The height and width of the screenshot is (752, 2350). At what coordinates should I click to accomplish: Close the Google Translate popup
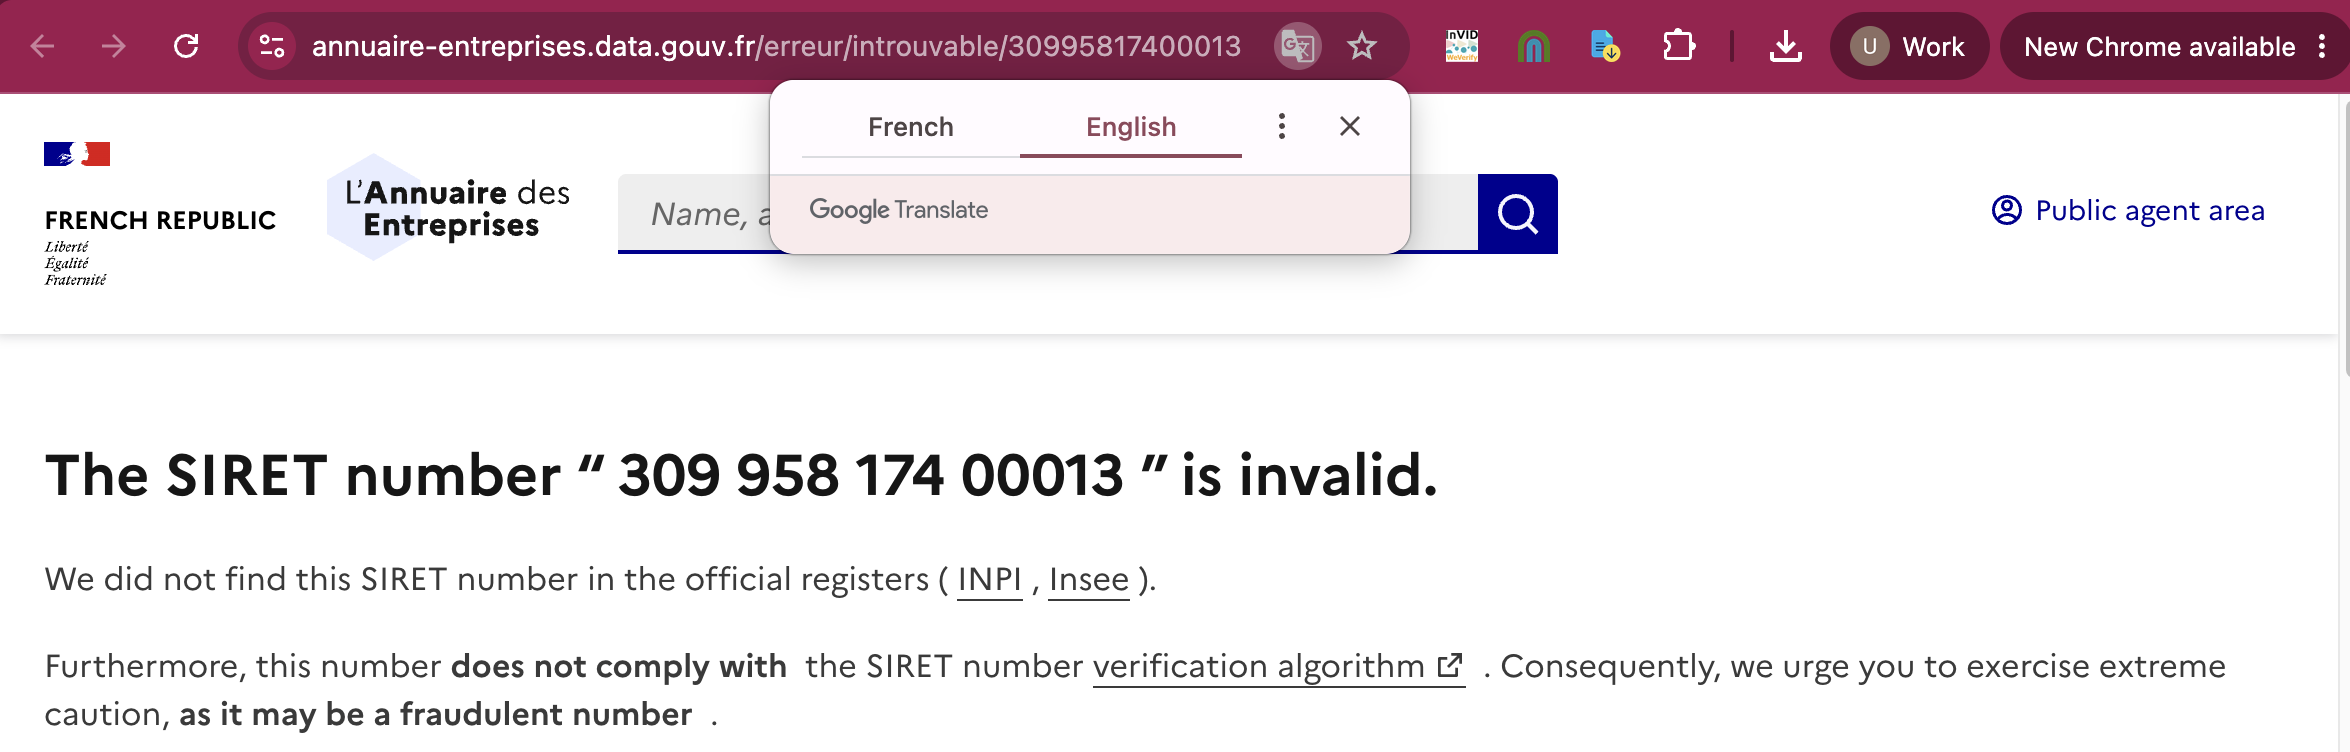pyautogui.click(x=1350, y=126)
